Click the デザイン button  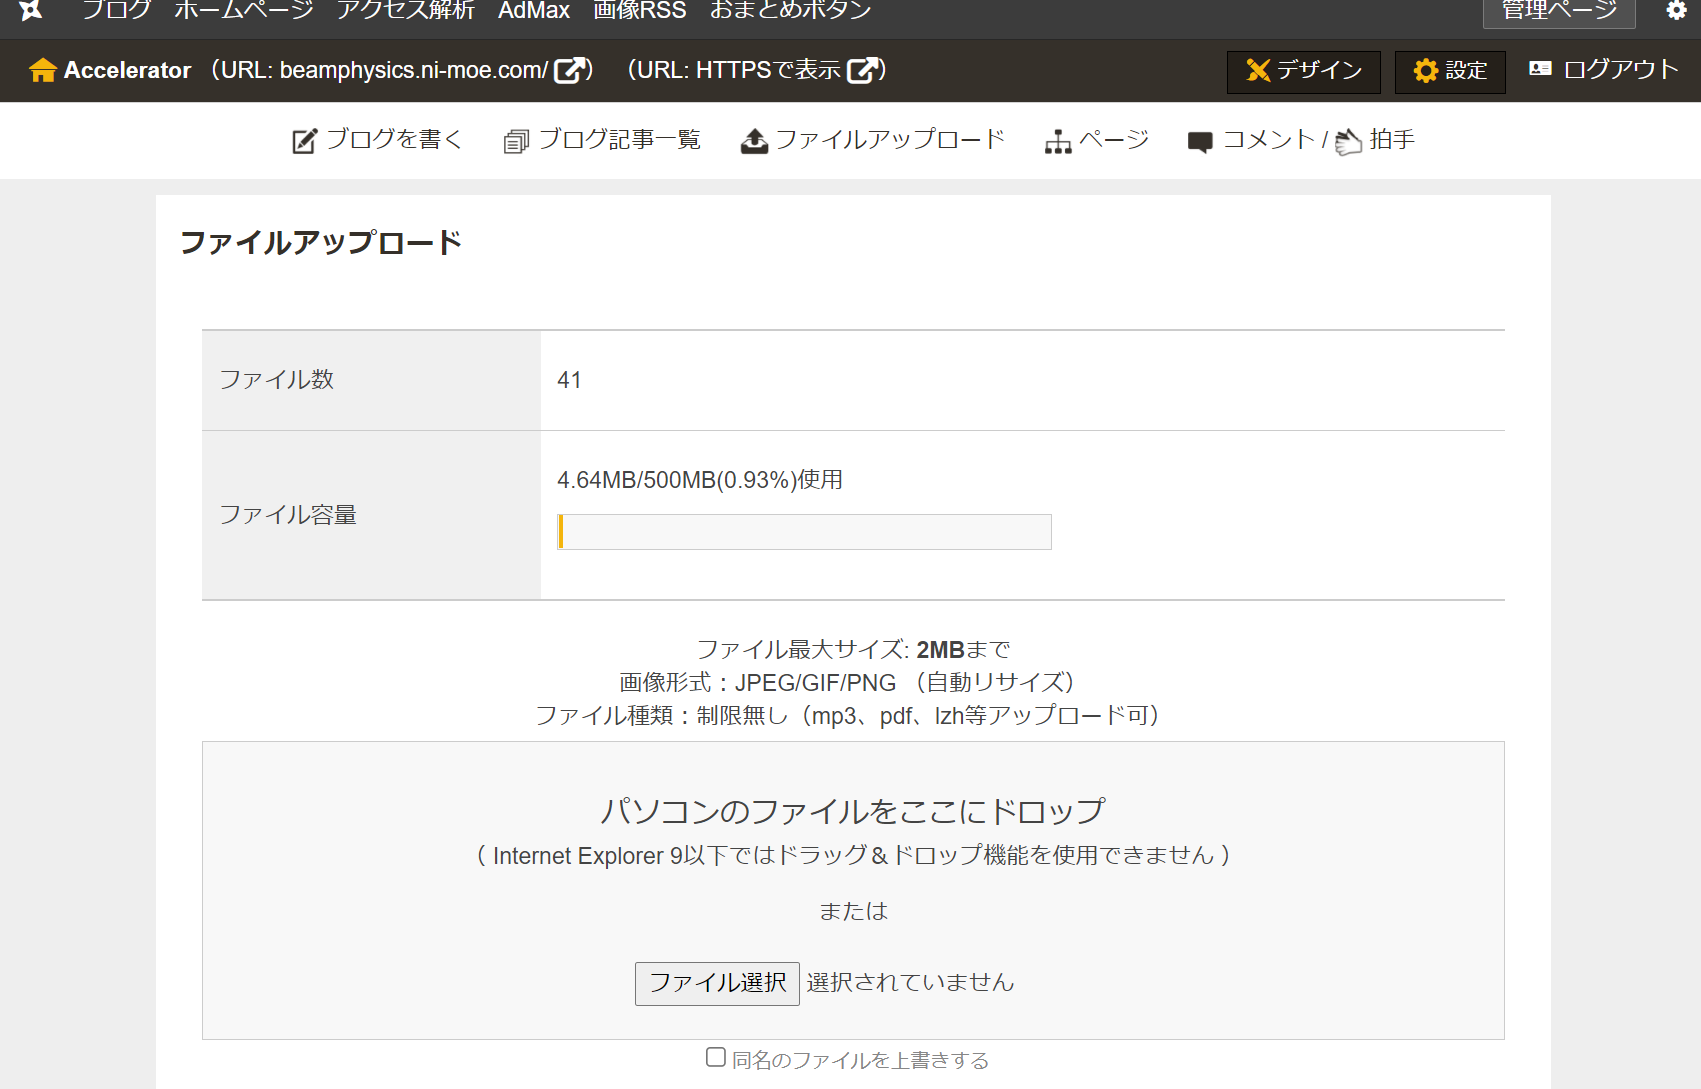pos(1303,71)
